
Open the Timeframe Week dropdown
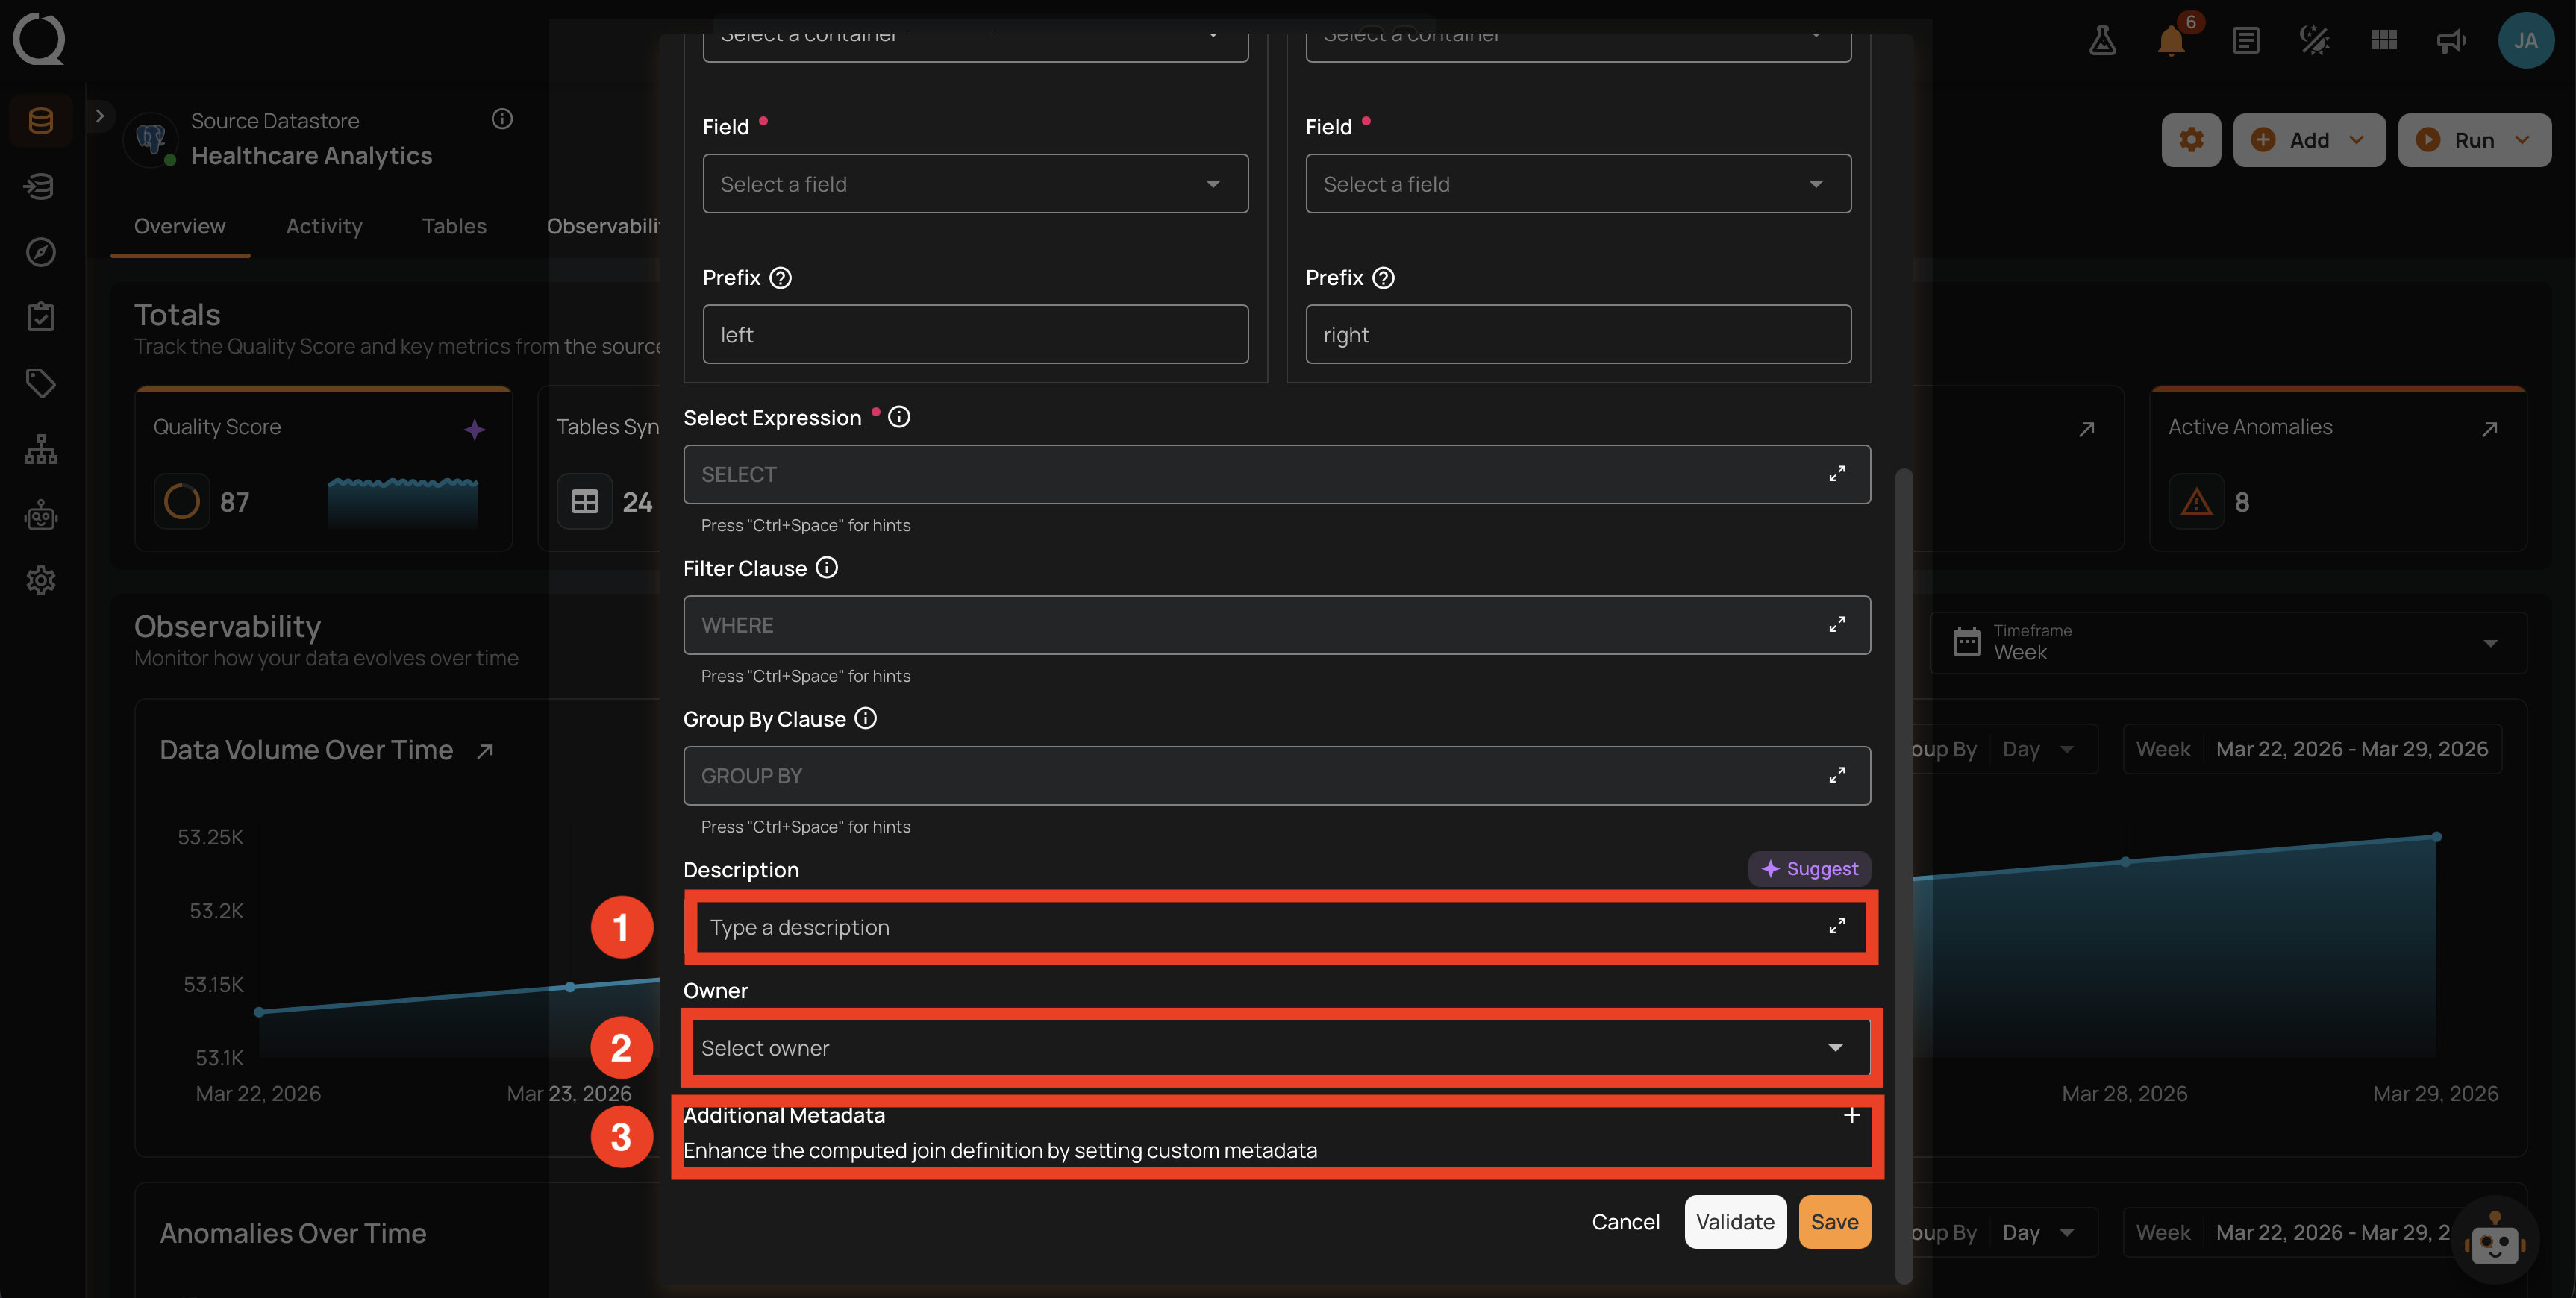click(2227, 642)
